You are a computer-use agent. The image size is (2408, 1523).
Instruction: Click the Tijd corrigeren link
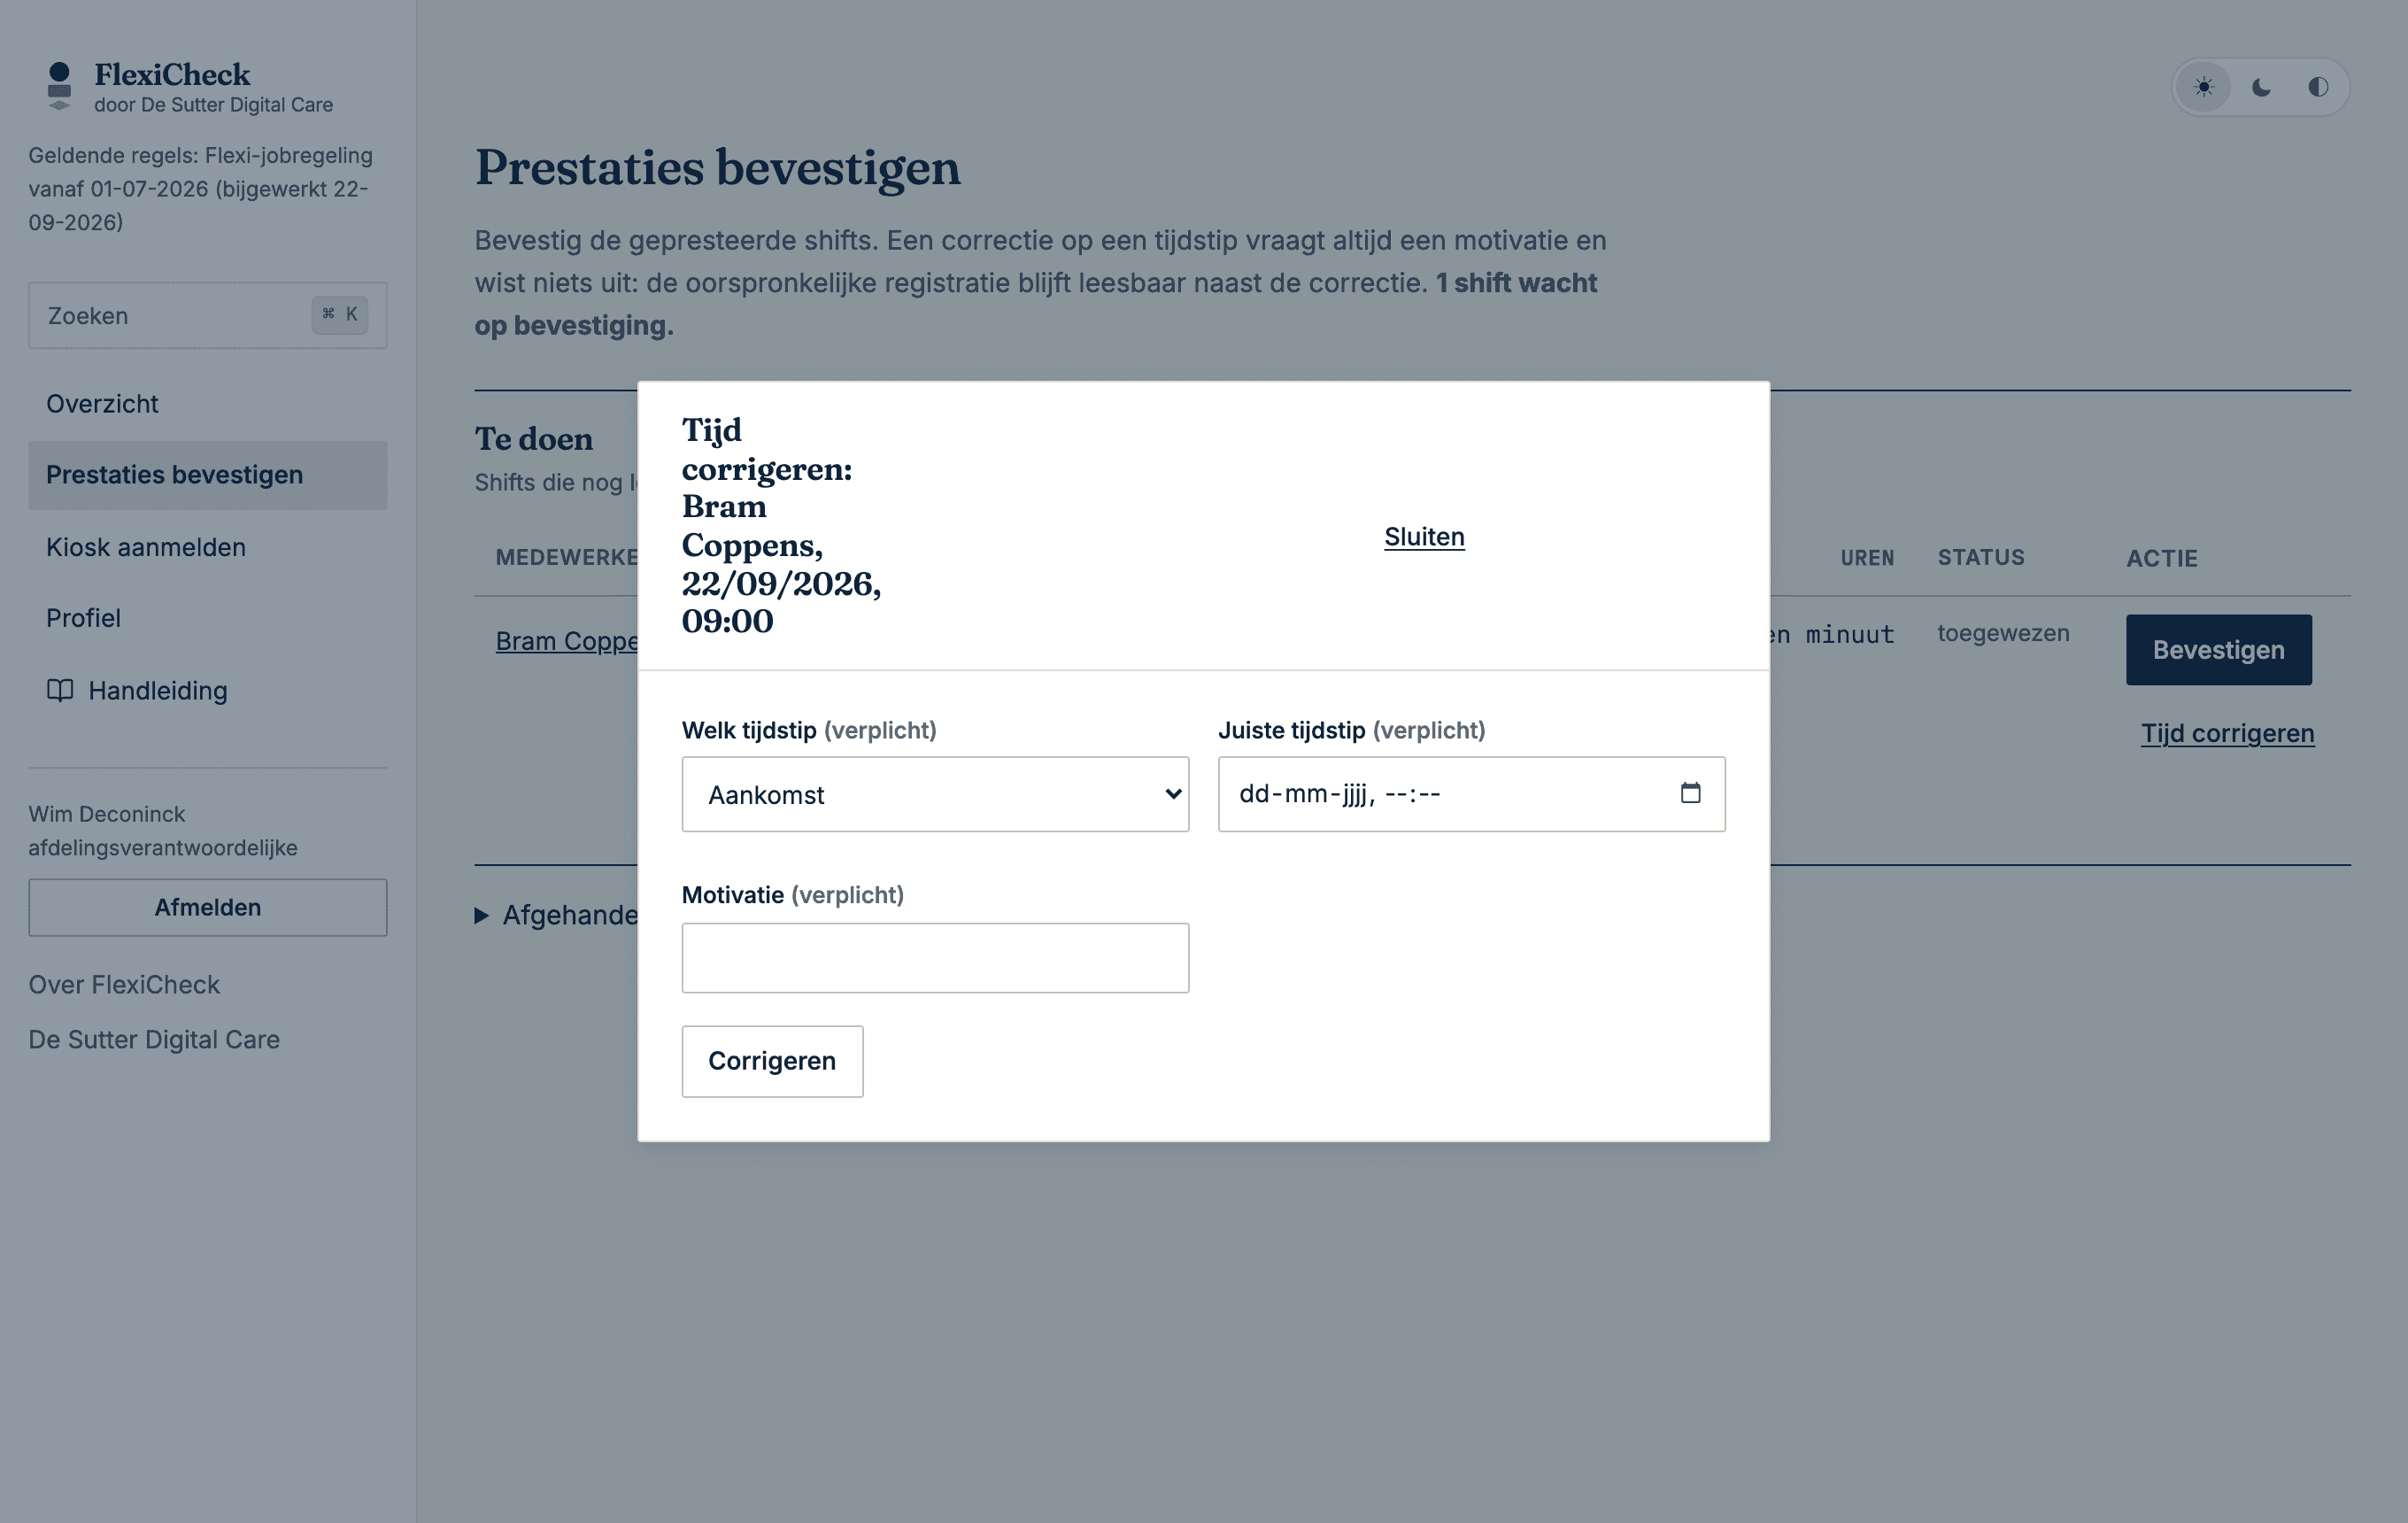[x=2227, y=733]
